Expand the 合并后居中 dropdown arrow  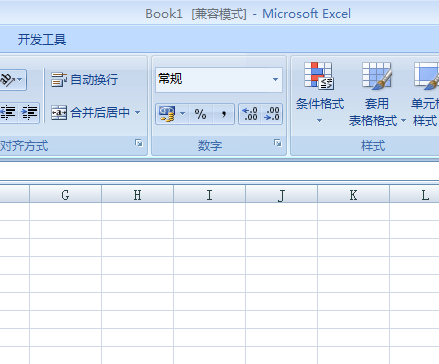pos(137,113)
